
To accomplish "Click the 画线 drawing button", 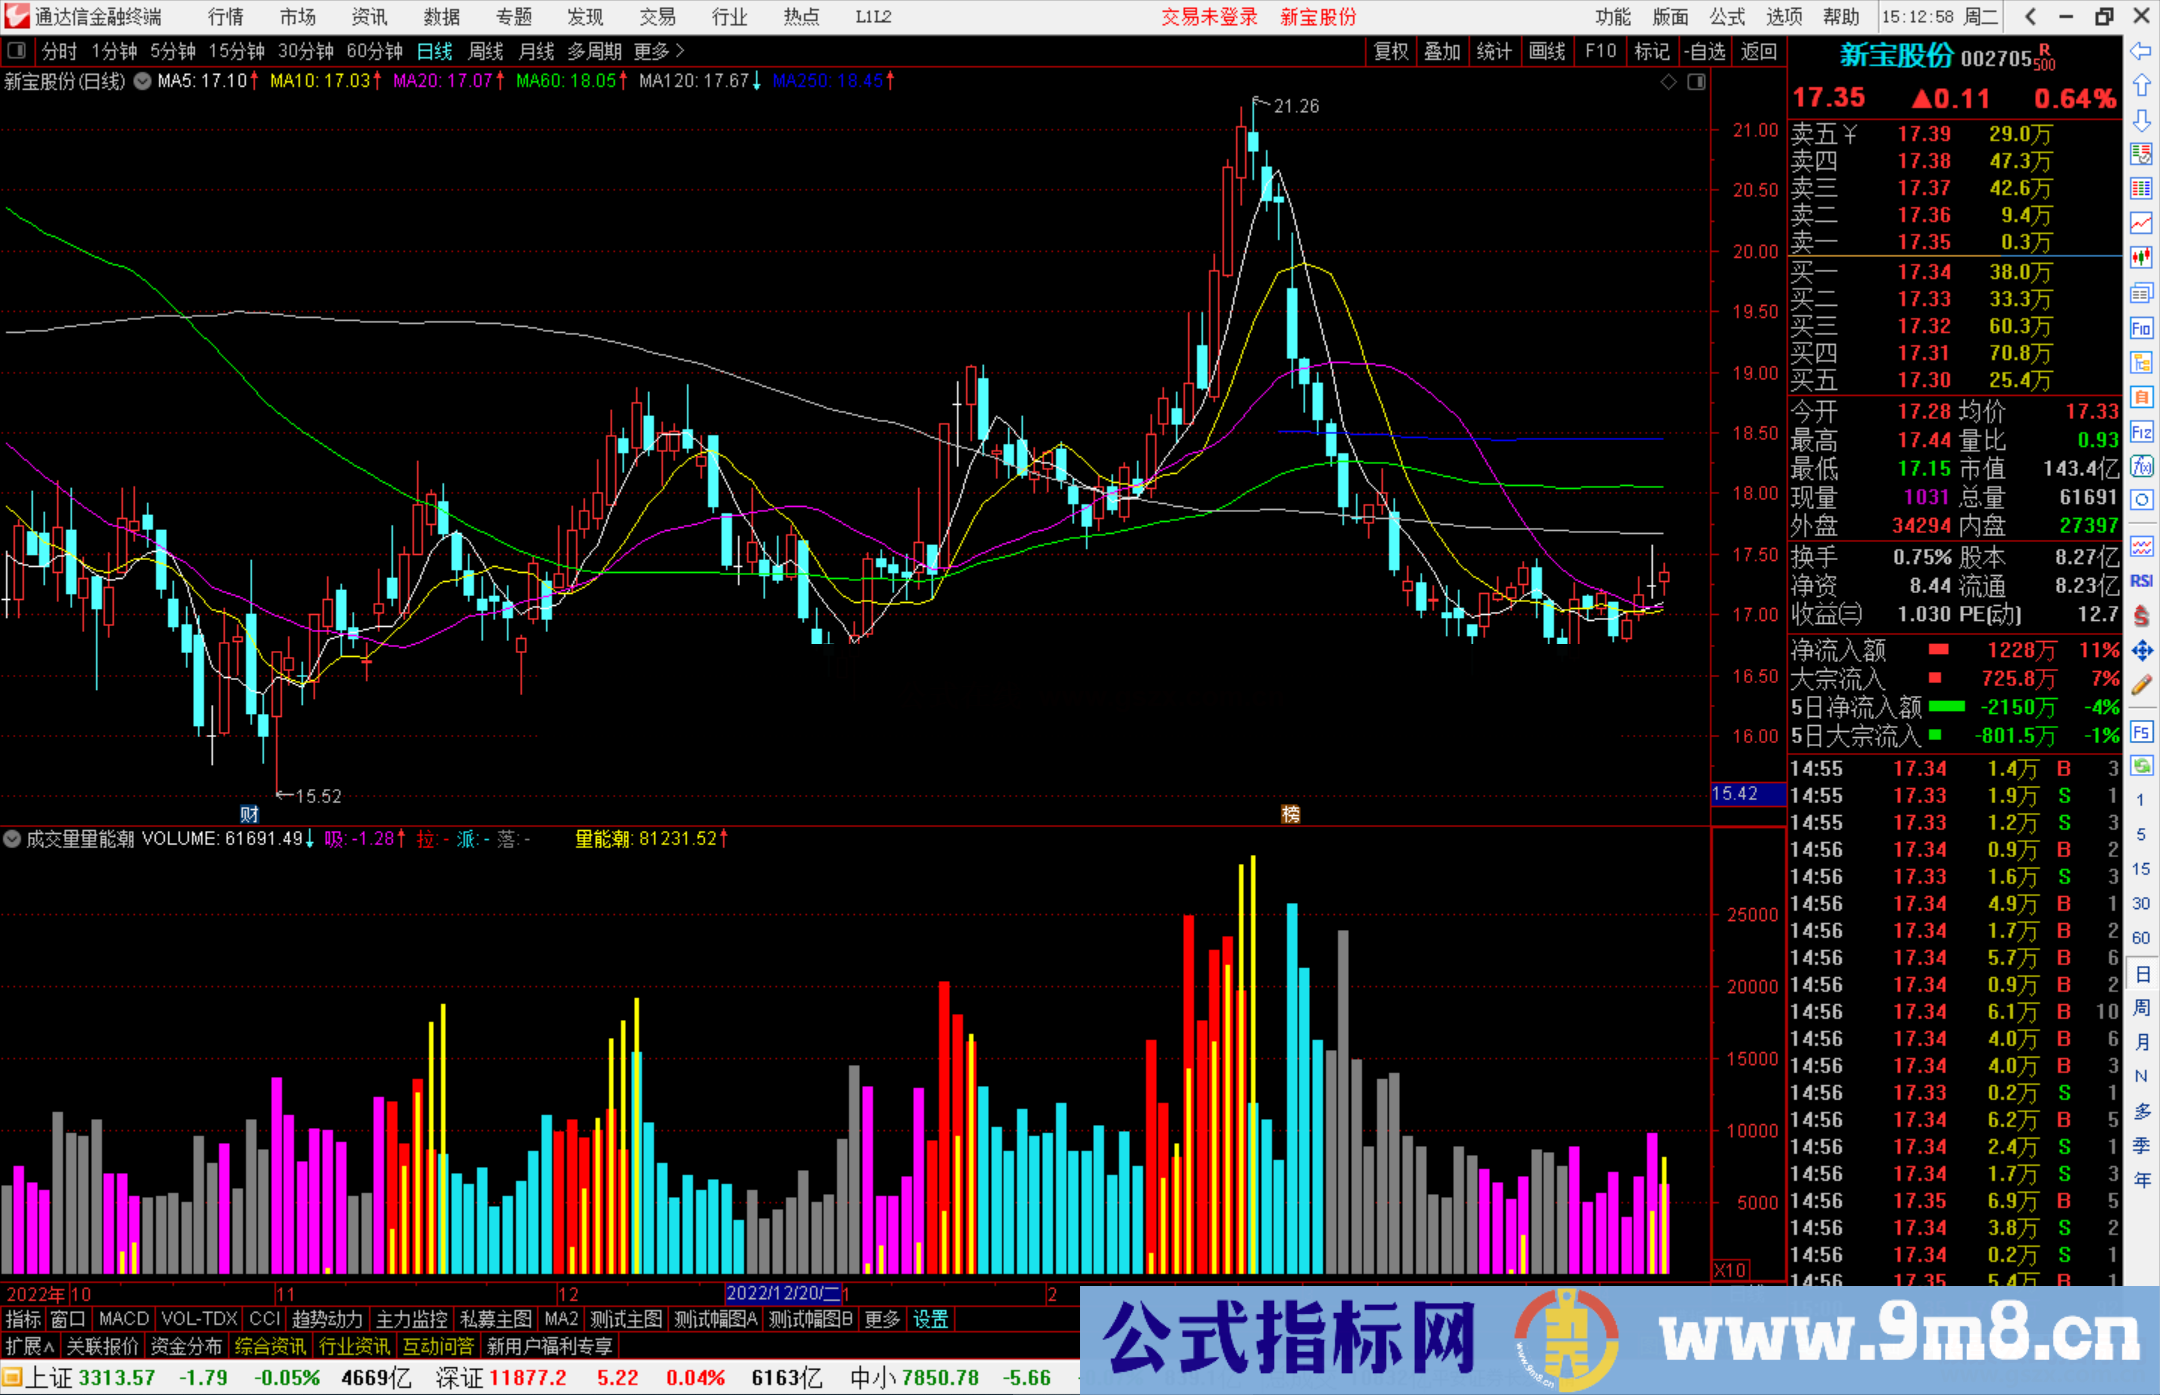I will (1547, 51).
